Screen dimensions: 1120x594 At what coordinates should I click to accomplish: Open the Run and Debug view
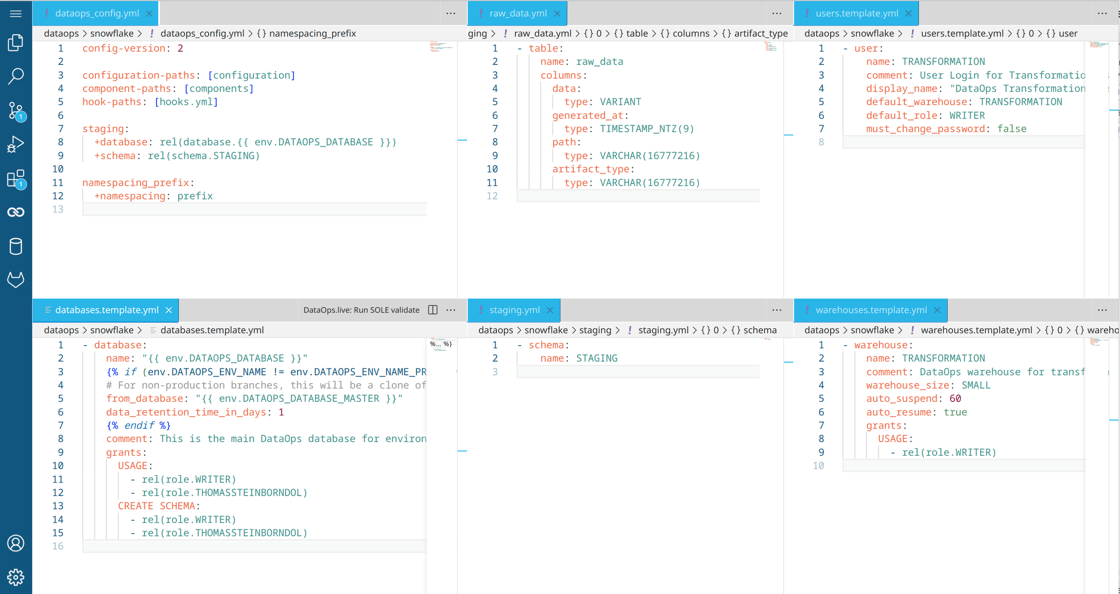tap(16, 145)
